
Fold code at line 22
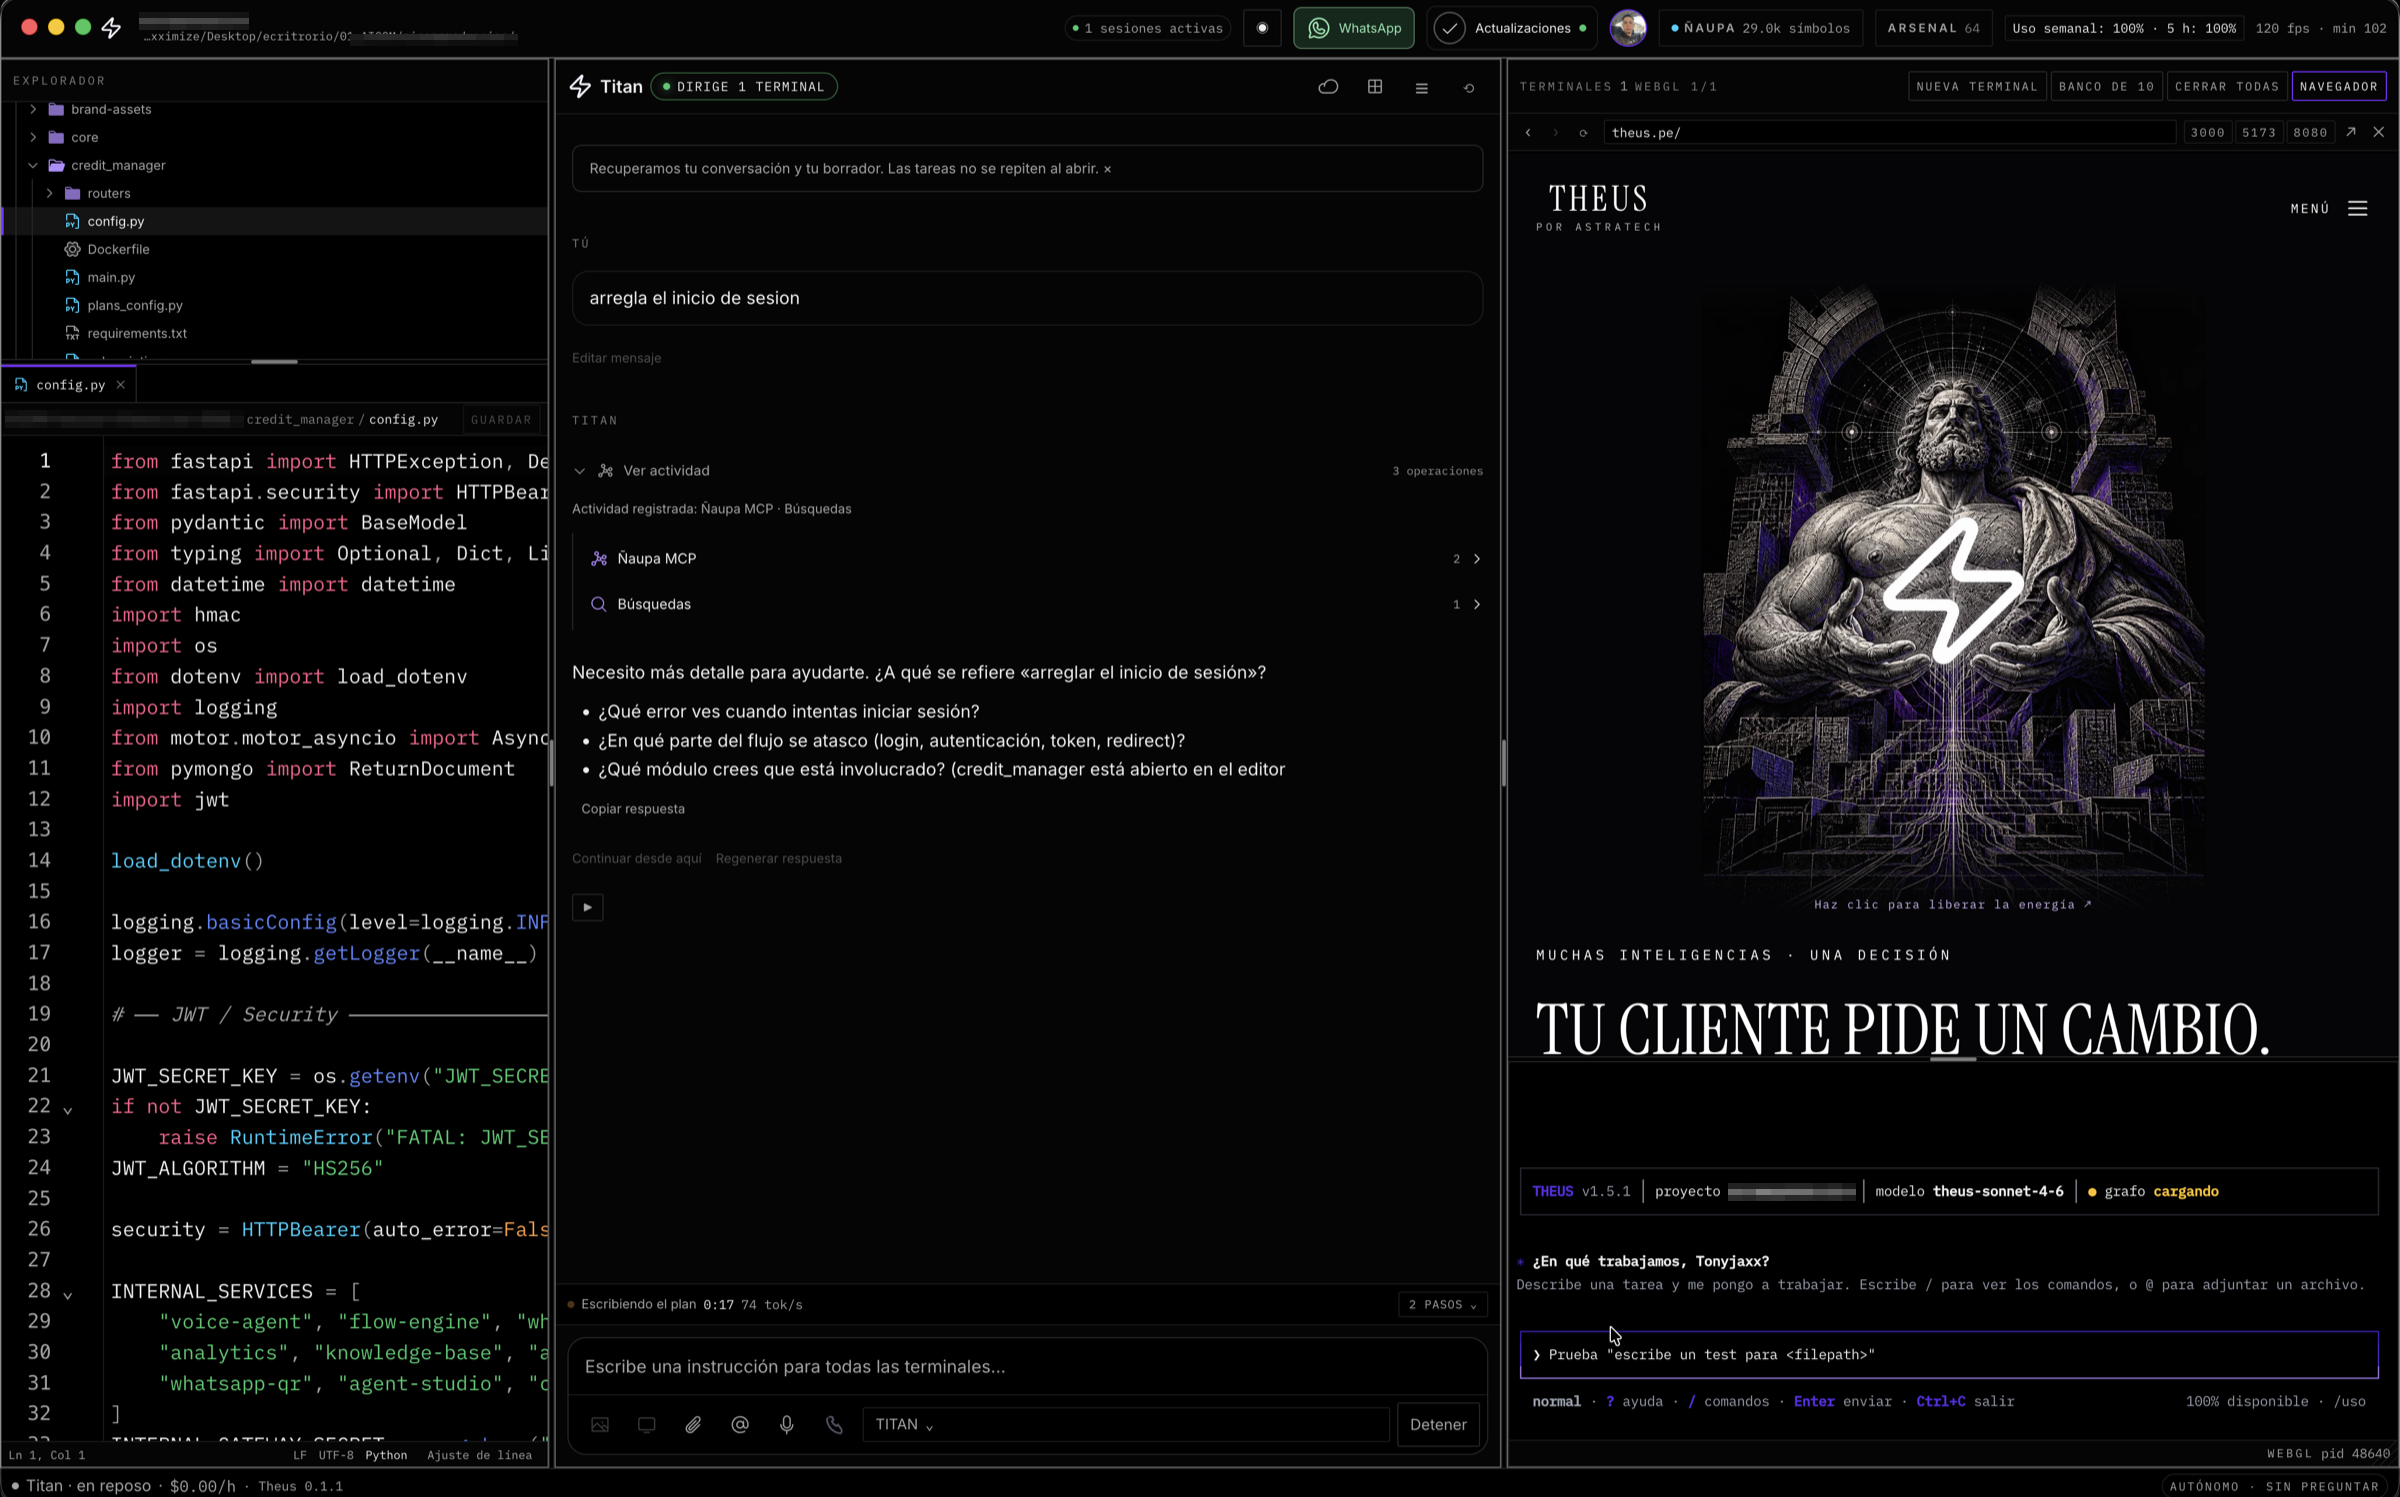coord(68,1109)
